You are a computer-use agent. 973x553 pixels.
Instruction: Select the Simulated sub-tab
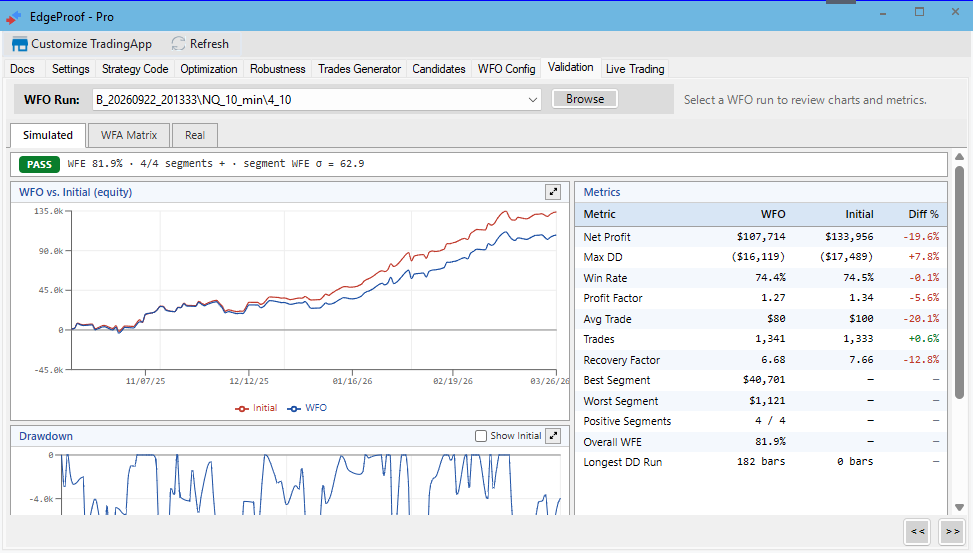coord(48,135)
